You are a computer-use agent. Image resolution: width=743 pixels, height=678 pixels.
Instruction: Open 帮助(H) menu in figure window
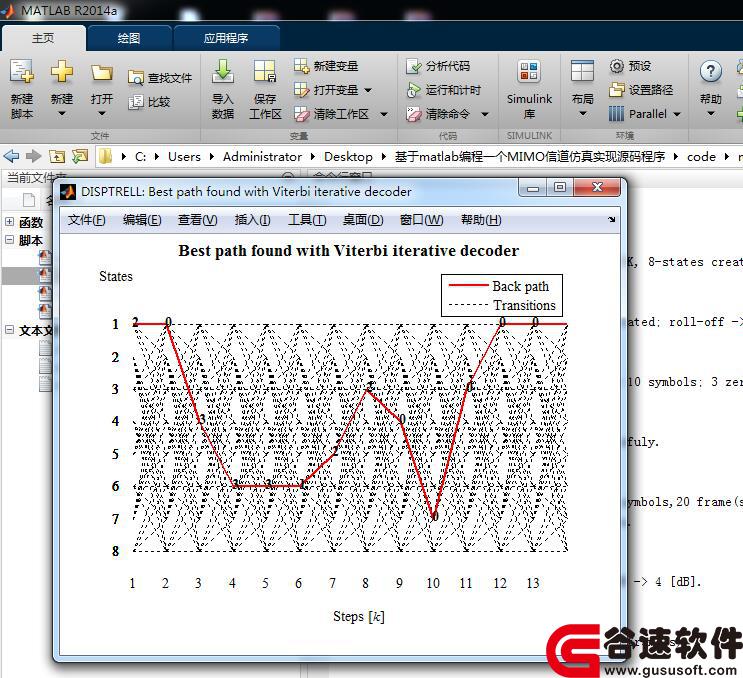(x=481, y=220)
